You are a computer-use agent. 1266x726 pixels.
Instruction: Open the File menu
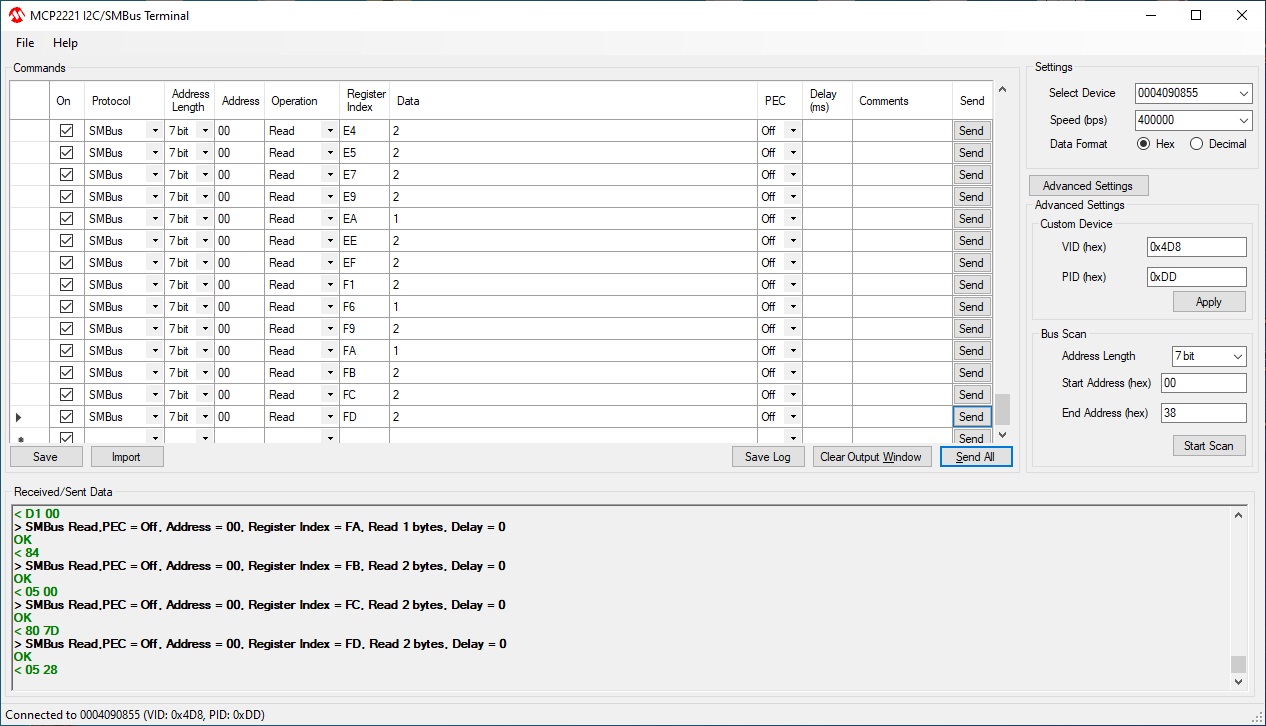tap(25, 43)
